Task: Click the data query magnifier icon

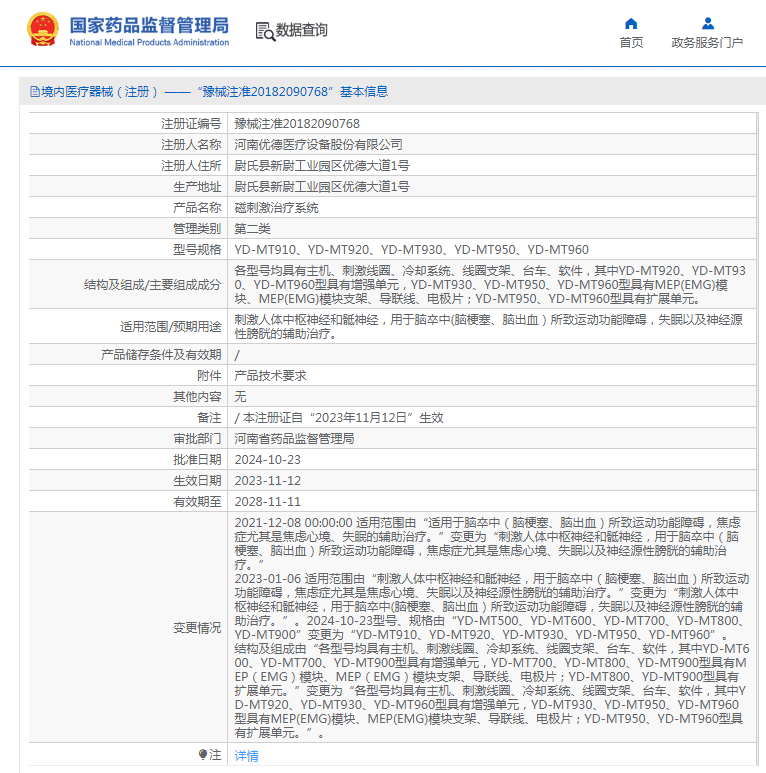Action: click(265, 31)
